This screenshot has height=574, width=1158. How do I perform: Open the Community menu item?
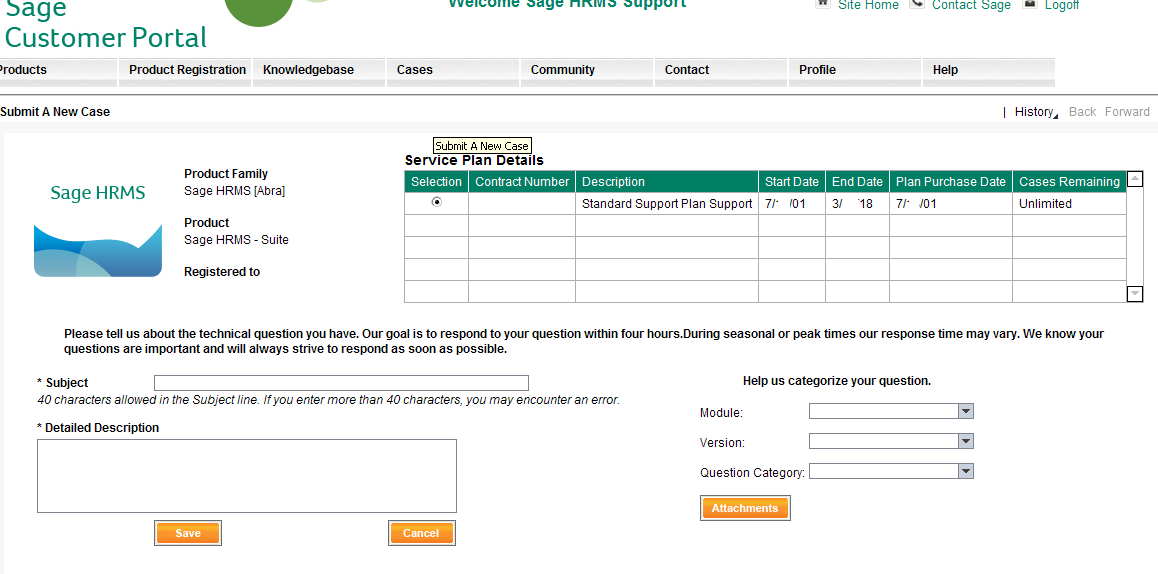tap(562, 70)
